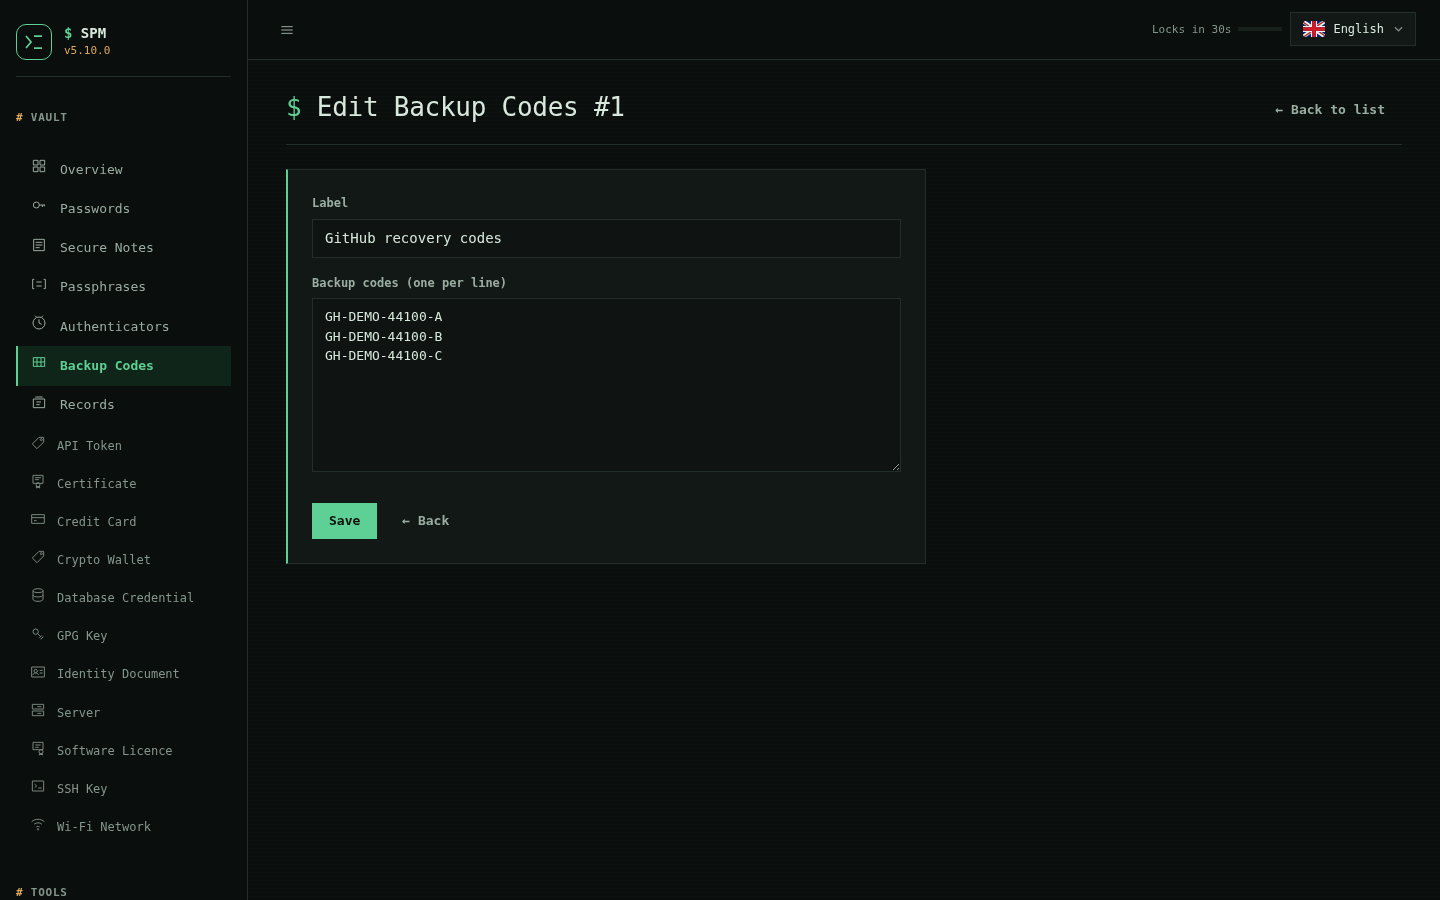Screen dimensions: 1440x900
Task: Go to Passwords in the sidebar
Action: (124, 208)
